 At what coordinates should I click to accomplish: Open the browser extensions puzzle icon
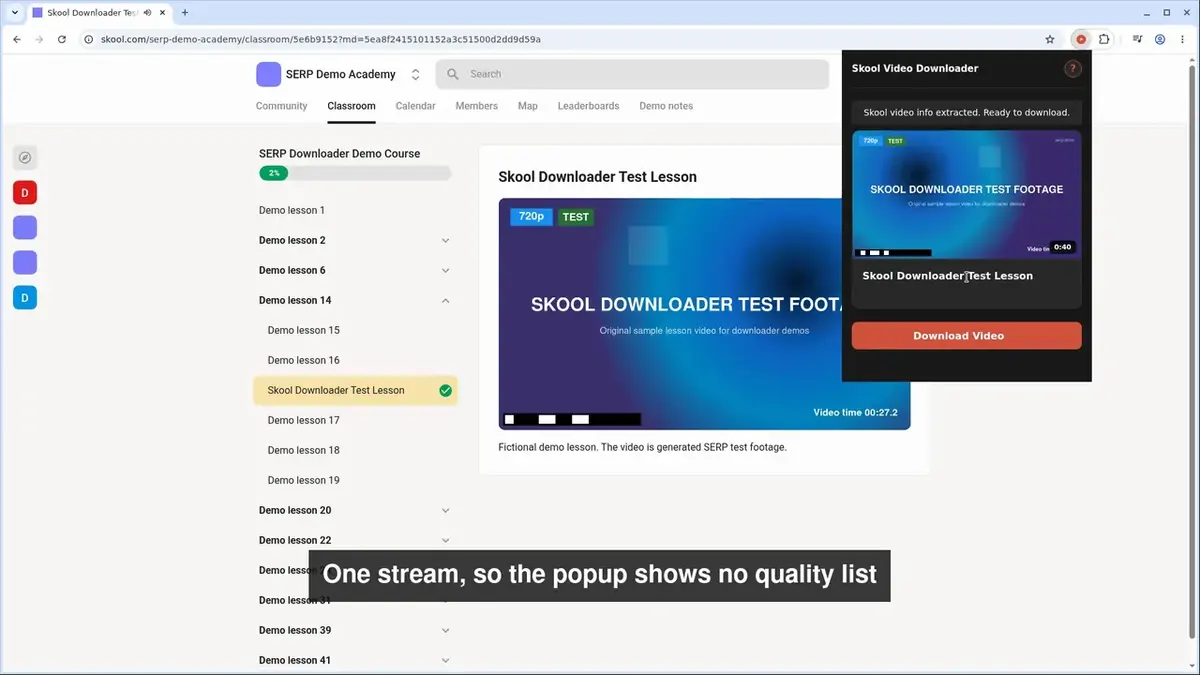point(1104,39)
